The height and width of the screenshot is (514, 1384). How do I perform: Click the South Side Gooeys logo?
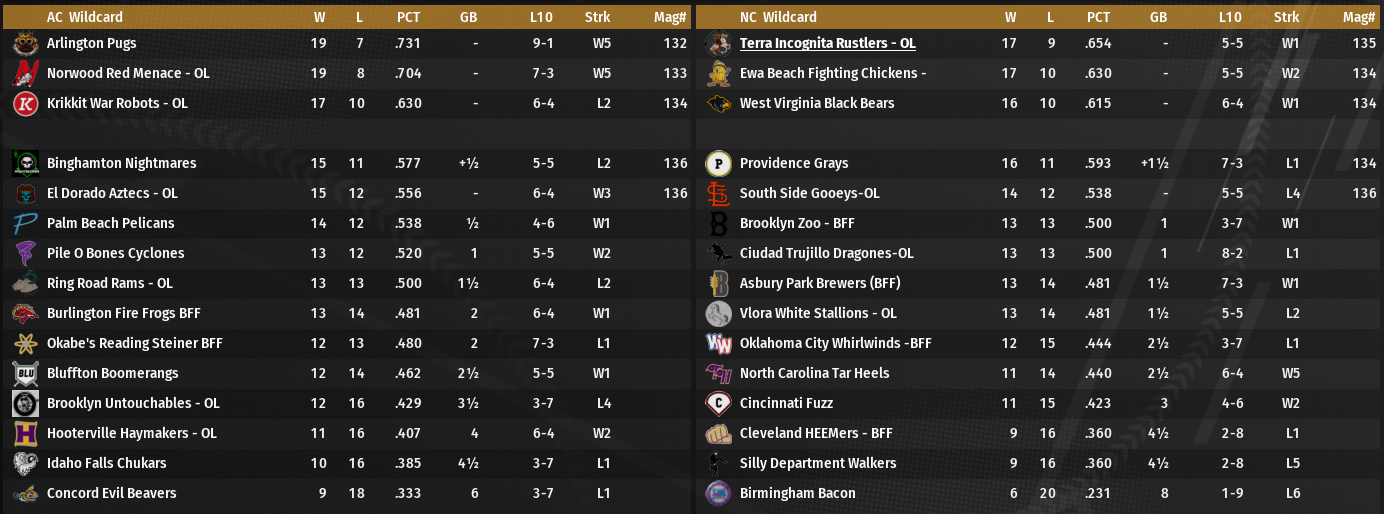coord(718,194)
